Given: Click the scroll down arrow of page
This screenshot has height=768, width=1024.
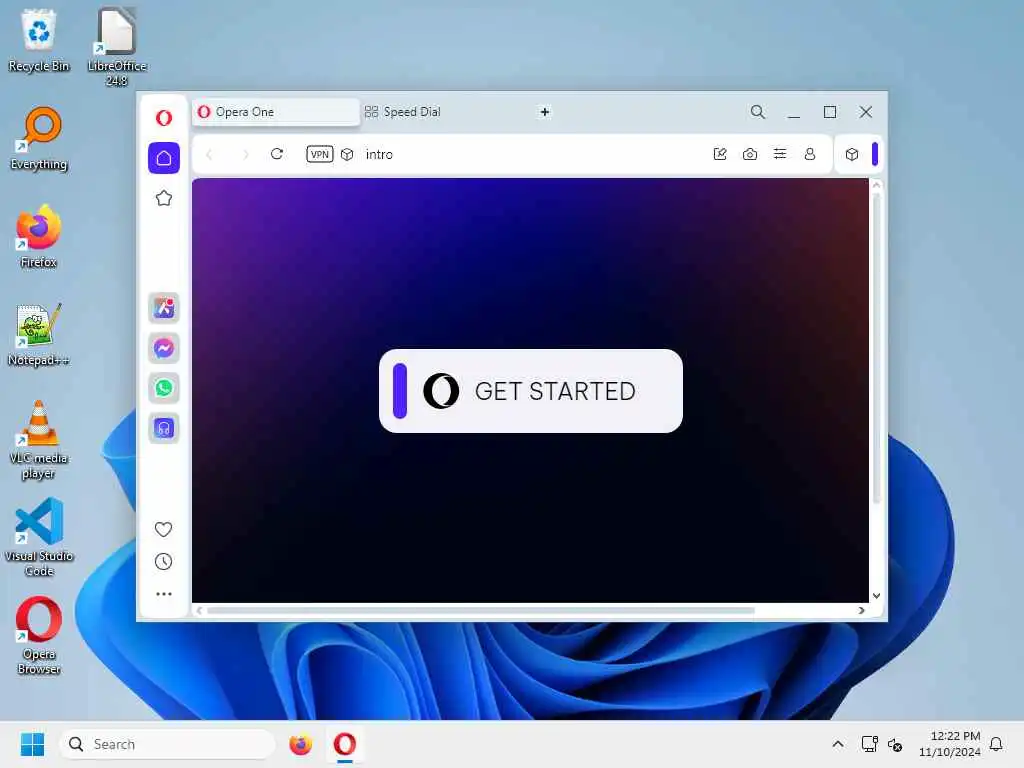Looking at the screenshot, I should pyautogui.click(x=876, y=596).
